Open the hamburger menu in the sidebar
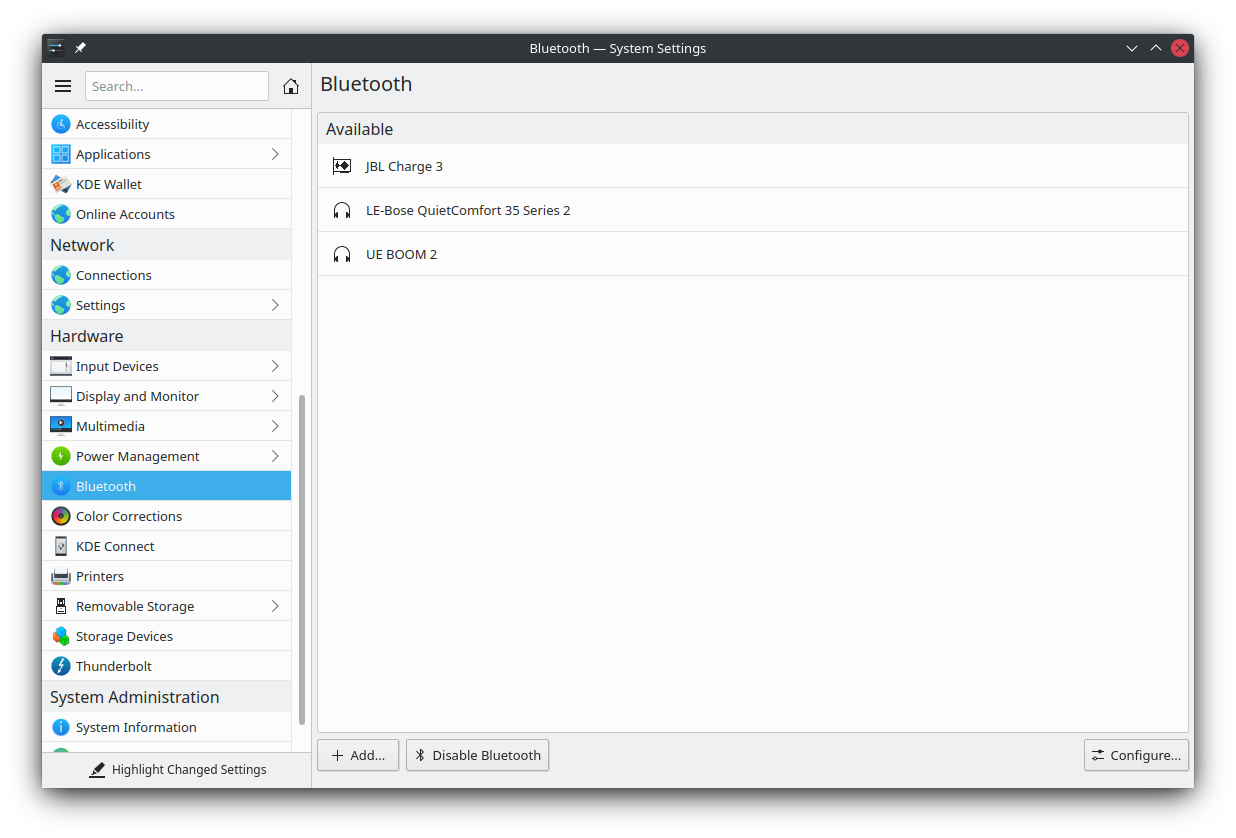The height and width of the screenshot is (838, 1236). tap(63, 86)
